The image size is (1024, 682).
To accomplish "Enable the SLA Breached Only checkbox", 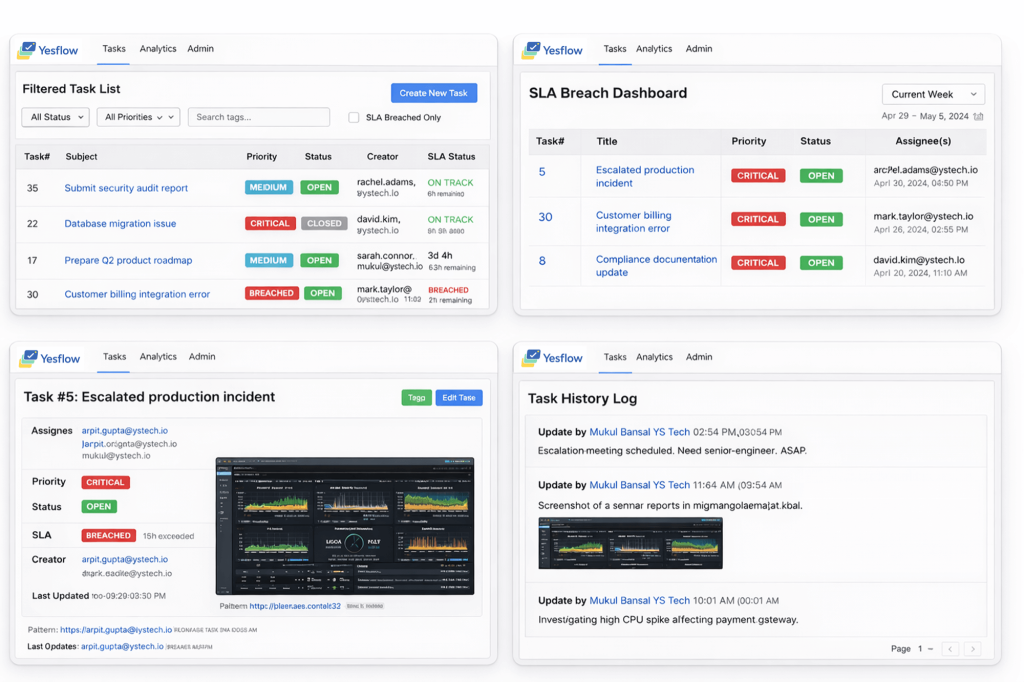I will pos(354,118).
